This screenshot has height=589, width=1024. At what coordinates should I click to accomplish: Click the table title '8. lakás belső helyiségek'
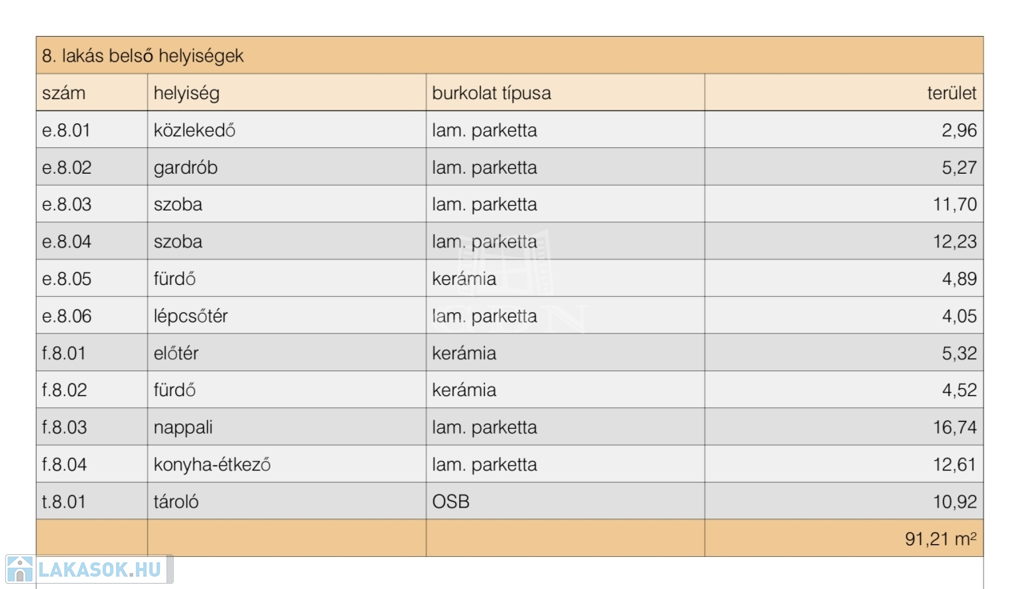coord(143,56)
